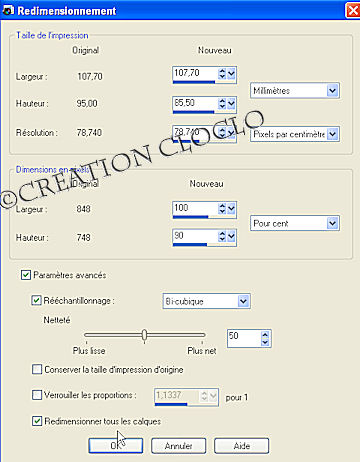Screen dimensions: 360x462
Task: Disable the Rééchantillonnage checkbox
Action: click(x=36, y=300)
